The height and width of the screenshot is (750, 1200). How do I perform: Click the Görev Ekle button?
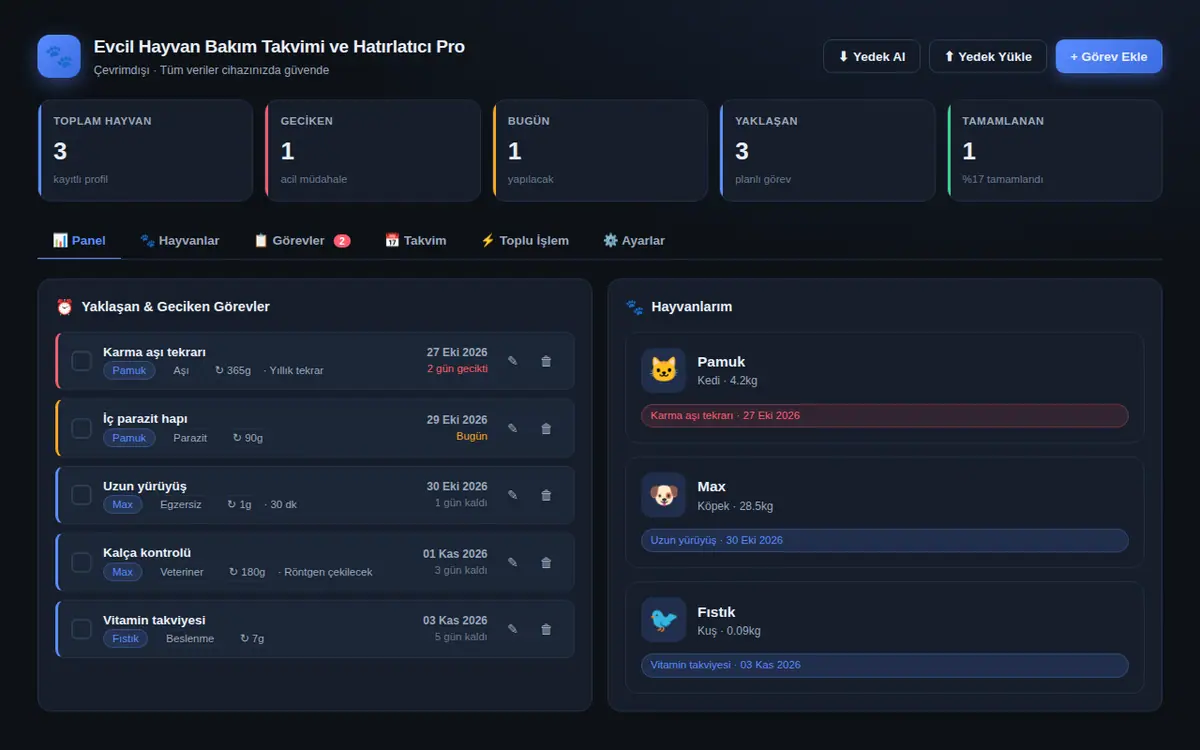click(1109, 56)
